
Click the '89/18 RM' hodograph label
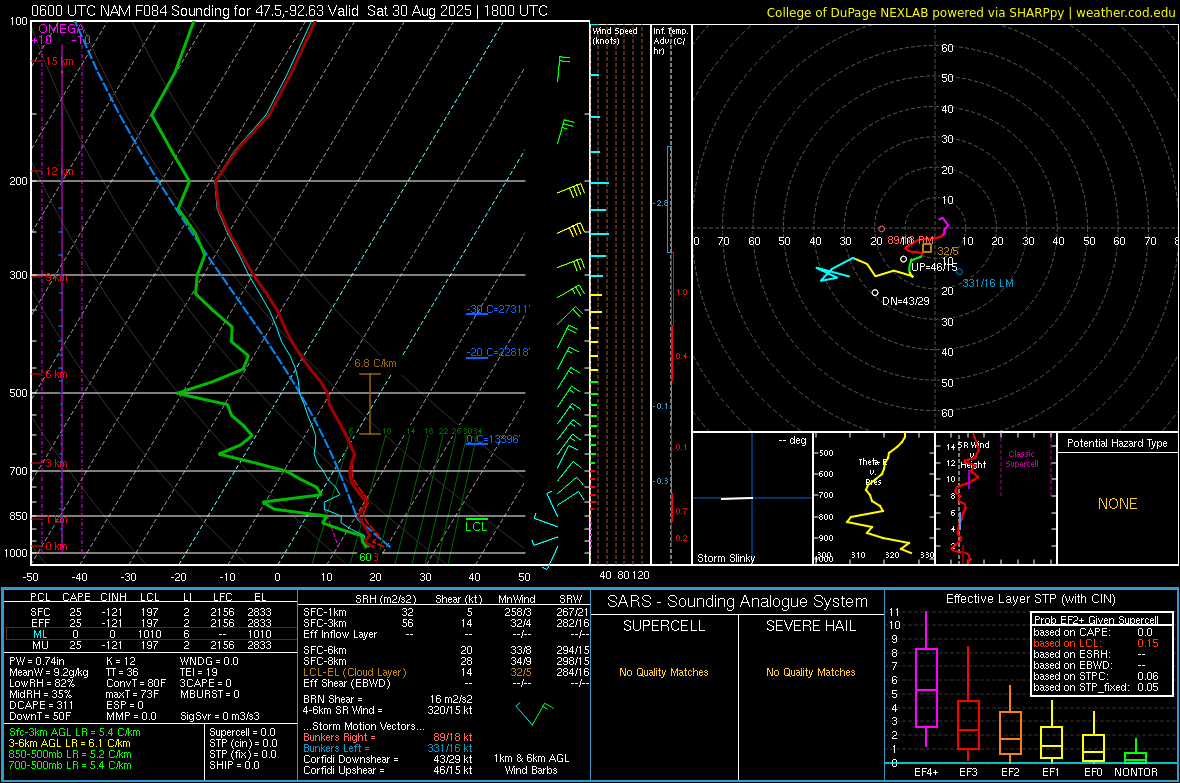pyautogui.click(x=910, y=240)
